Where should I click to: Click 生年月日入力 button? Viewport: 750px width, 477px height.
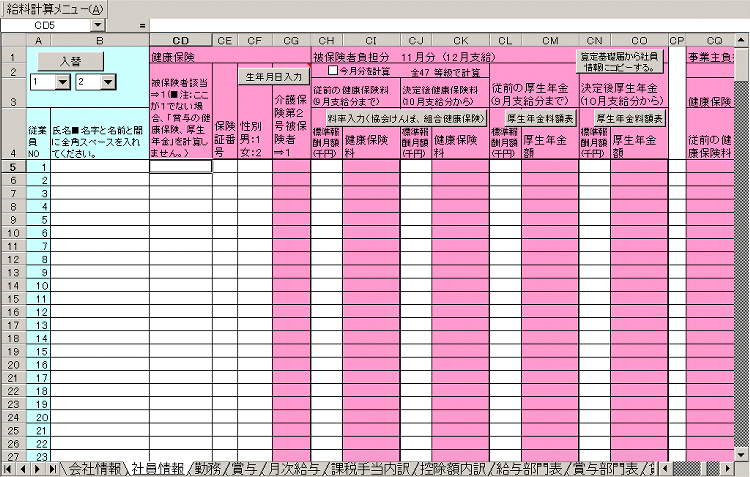(x=271, y=76)
